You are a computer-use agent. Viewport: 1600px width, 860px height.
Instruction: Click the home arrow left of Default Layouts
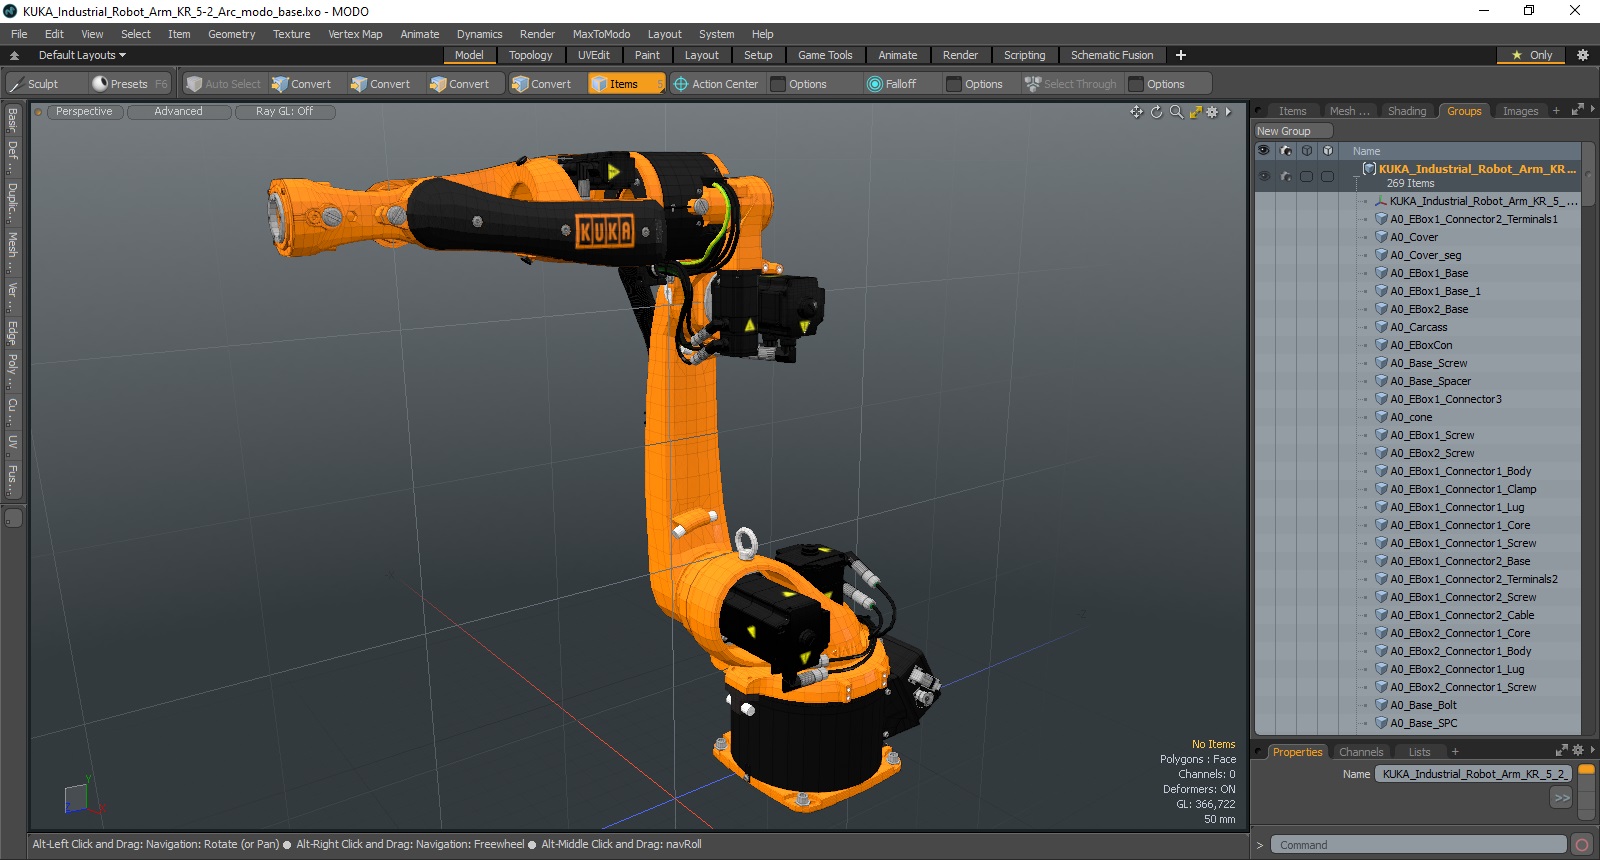(x=14, y=55)
